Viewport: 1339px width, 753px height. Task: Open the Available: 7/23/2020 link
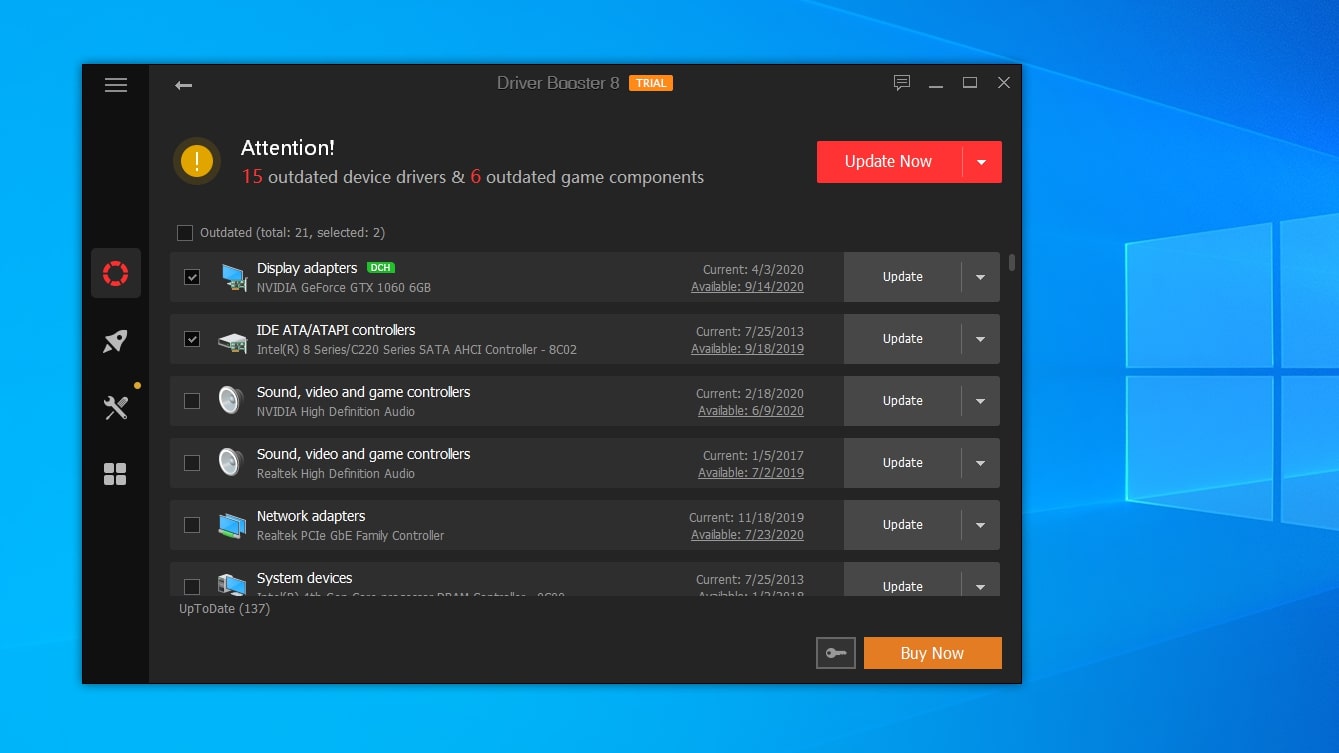747,535
